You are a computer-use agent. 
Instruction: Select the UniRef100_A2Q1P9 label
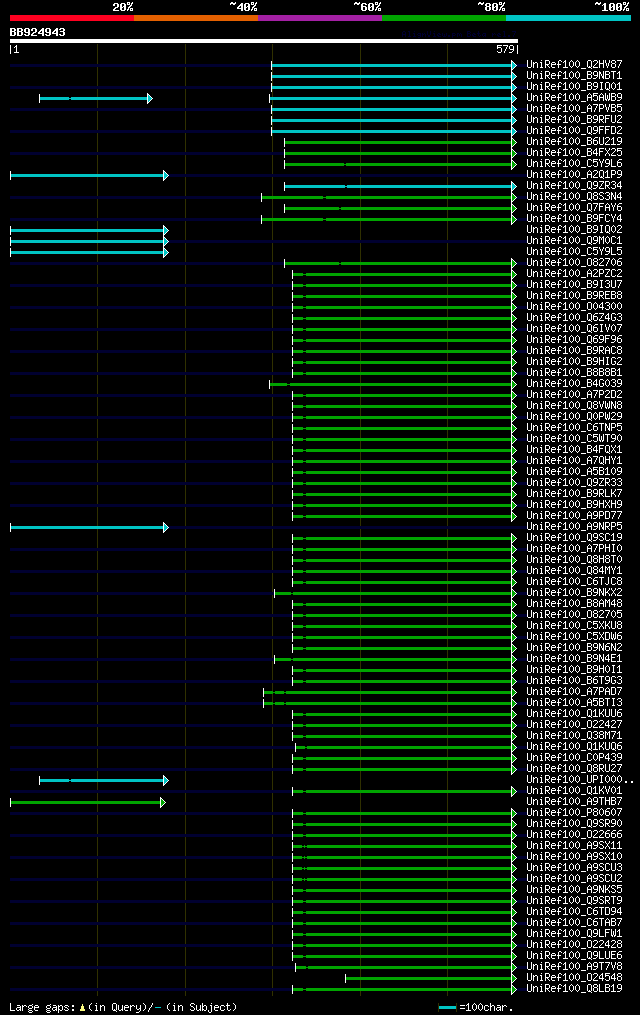(574, 175)
